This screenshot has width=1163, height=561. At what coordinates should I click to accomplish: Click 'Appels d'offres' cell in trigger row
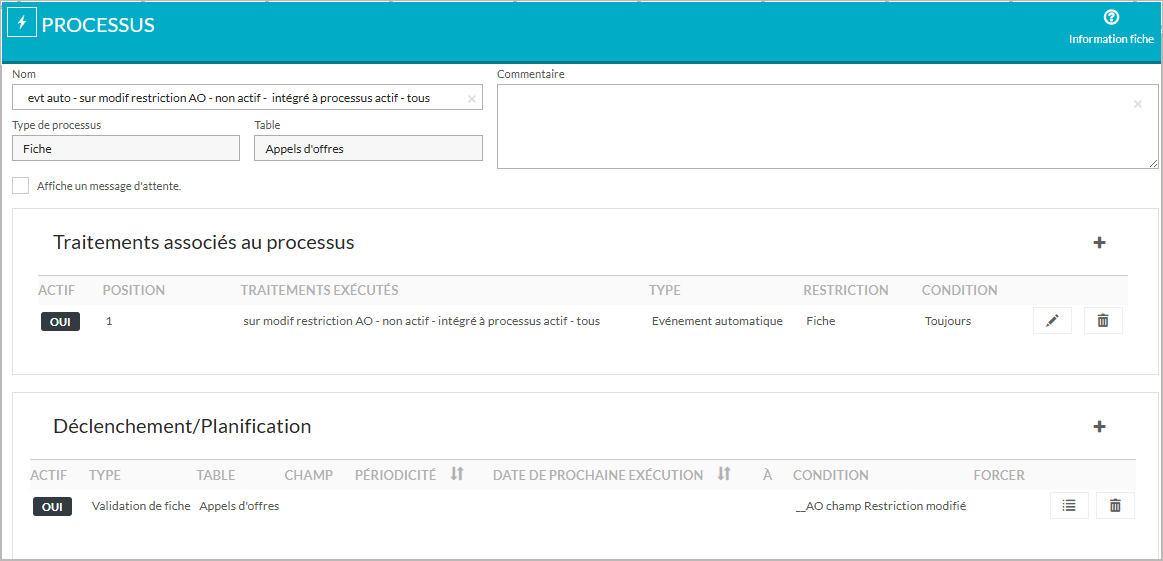[x=239, y=505]
